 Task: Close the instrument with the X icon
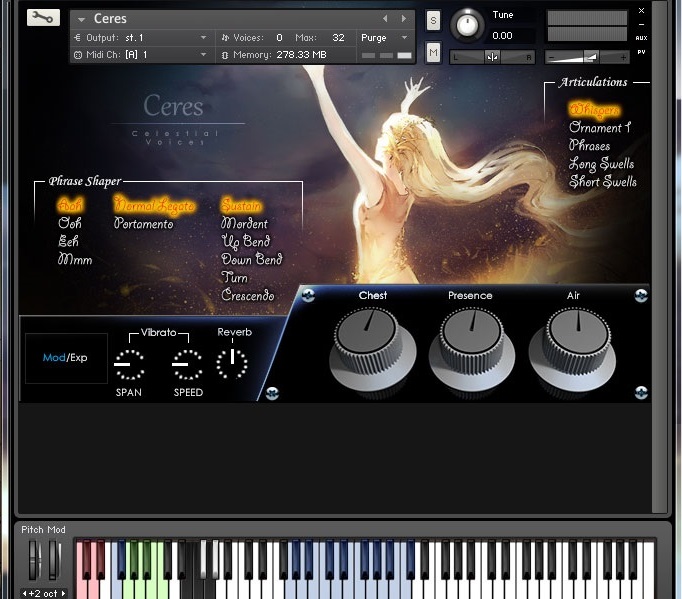tap(642, 10)
